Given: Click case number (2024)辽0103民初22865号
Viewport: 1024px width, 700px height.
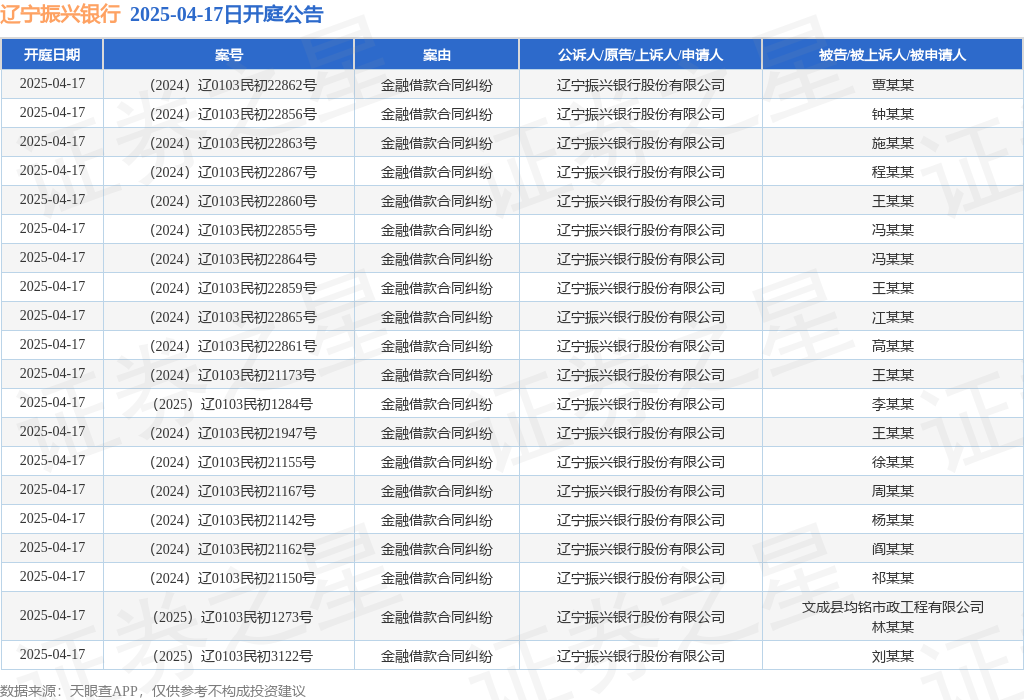Looking at the screenshot, I should [x=233, y=317].
